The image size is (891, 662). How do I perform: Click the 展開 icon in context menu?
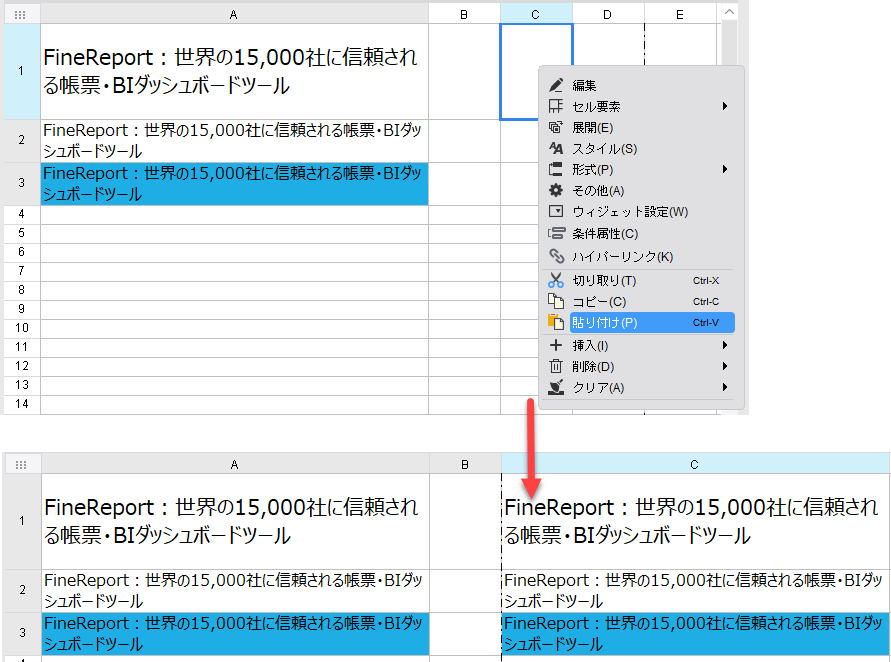[x=556, y=127]
